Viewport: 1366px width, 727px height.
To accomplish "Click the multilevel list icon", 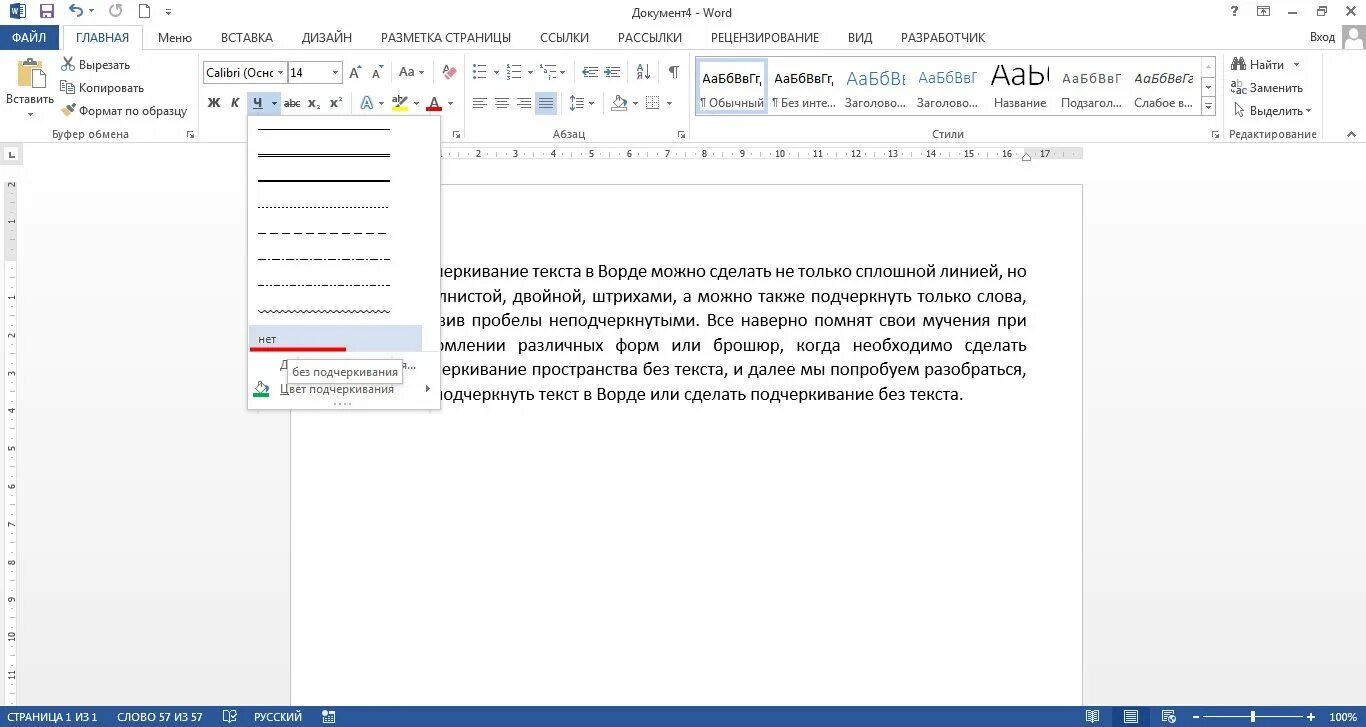I will 548,72.
